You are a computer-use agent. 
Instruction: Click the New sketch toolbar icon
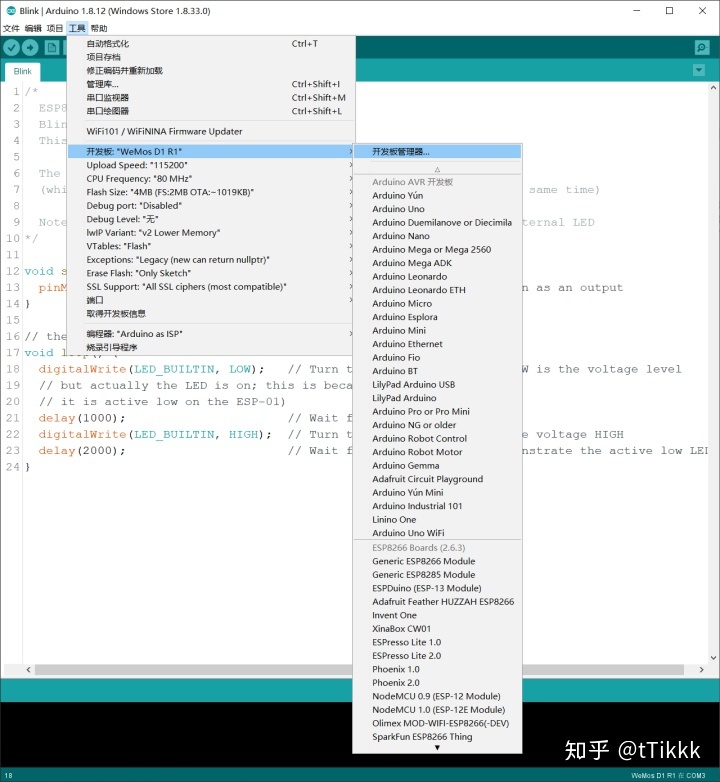tap(51, 48)
